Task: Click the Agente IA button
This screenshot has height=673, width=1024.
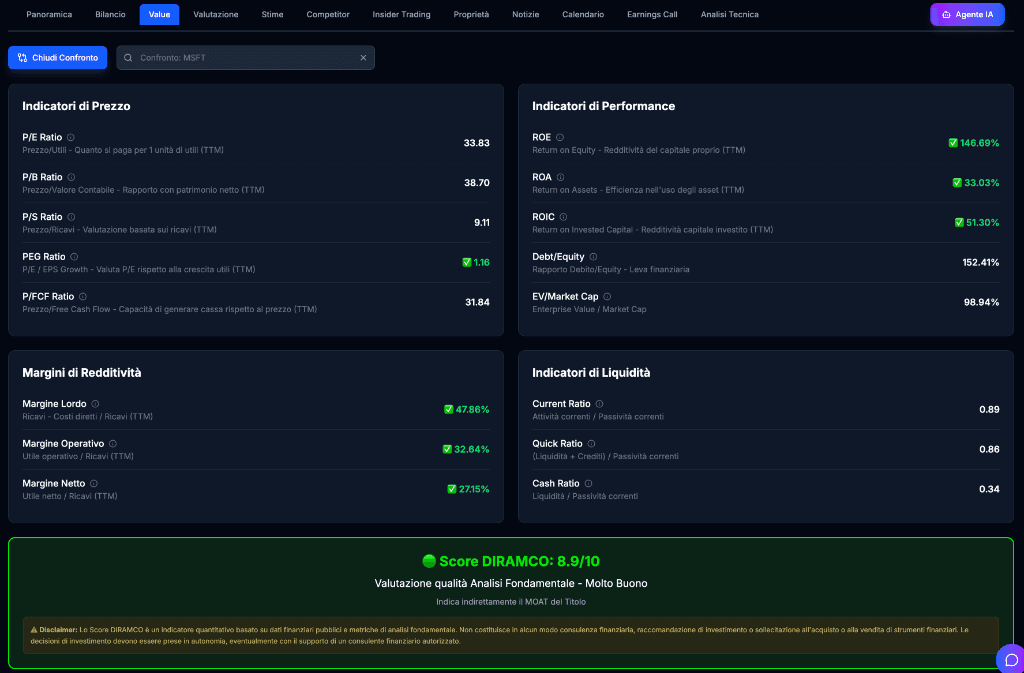Action: (x=967, y=14)
